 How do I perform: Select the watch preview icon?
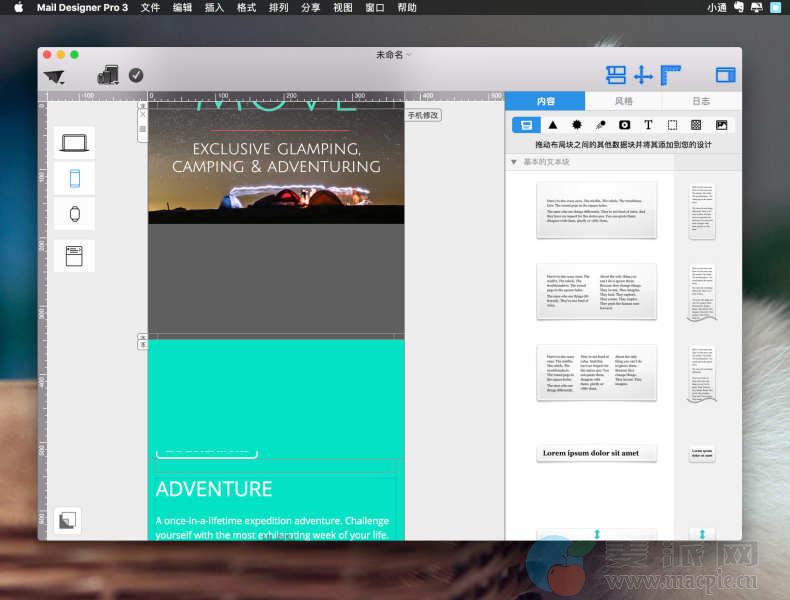click(74, 213)
